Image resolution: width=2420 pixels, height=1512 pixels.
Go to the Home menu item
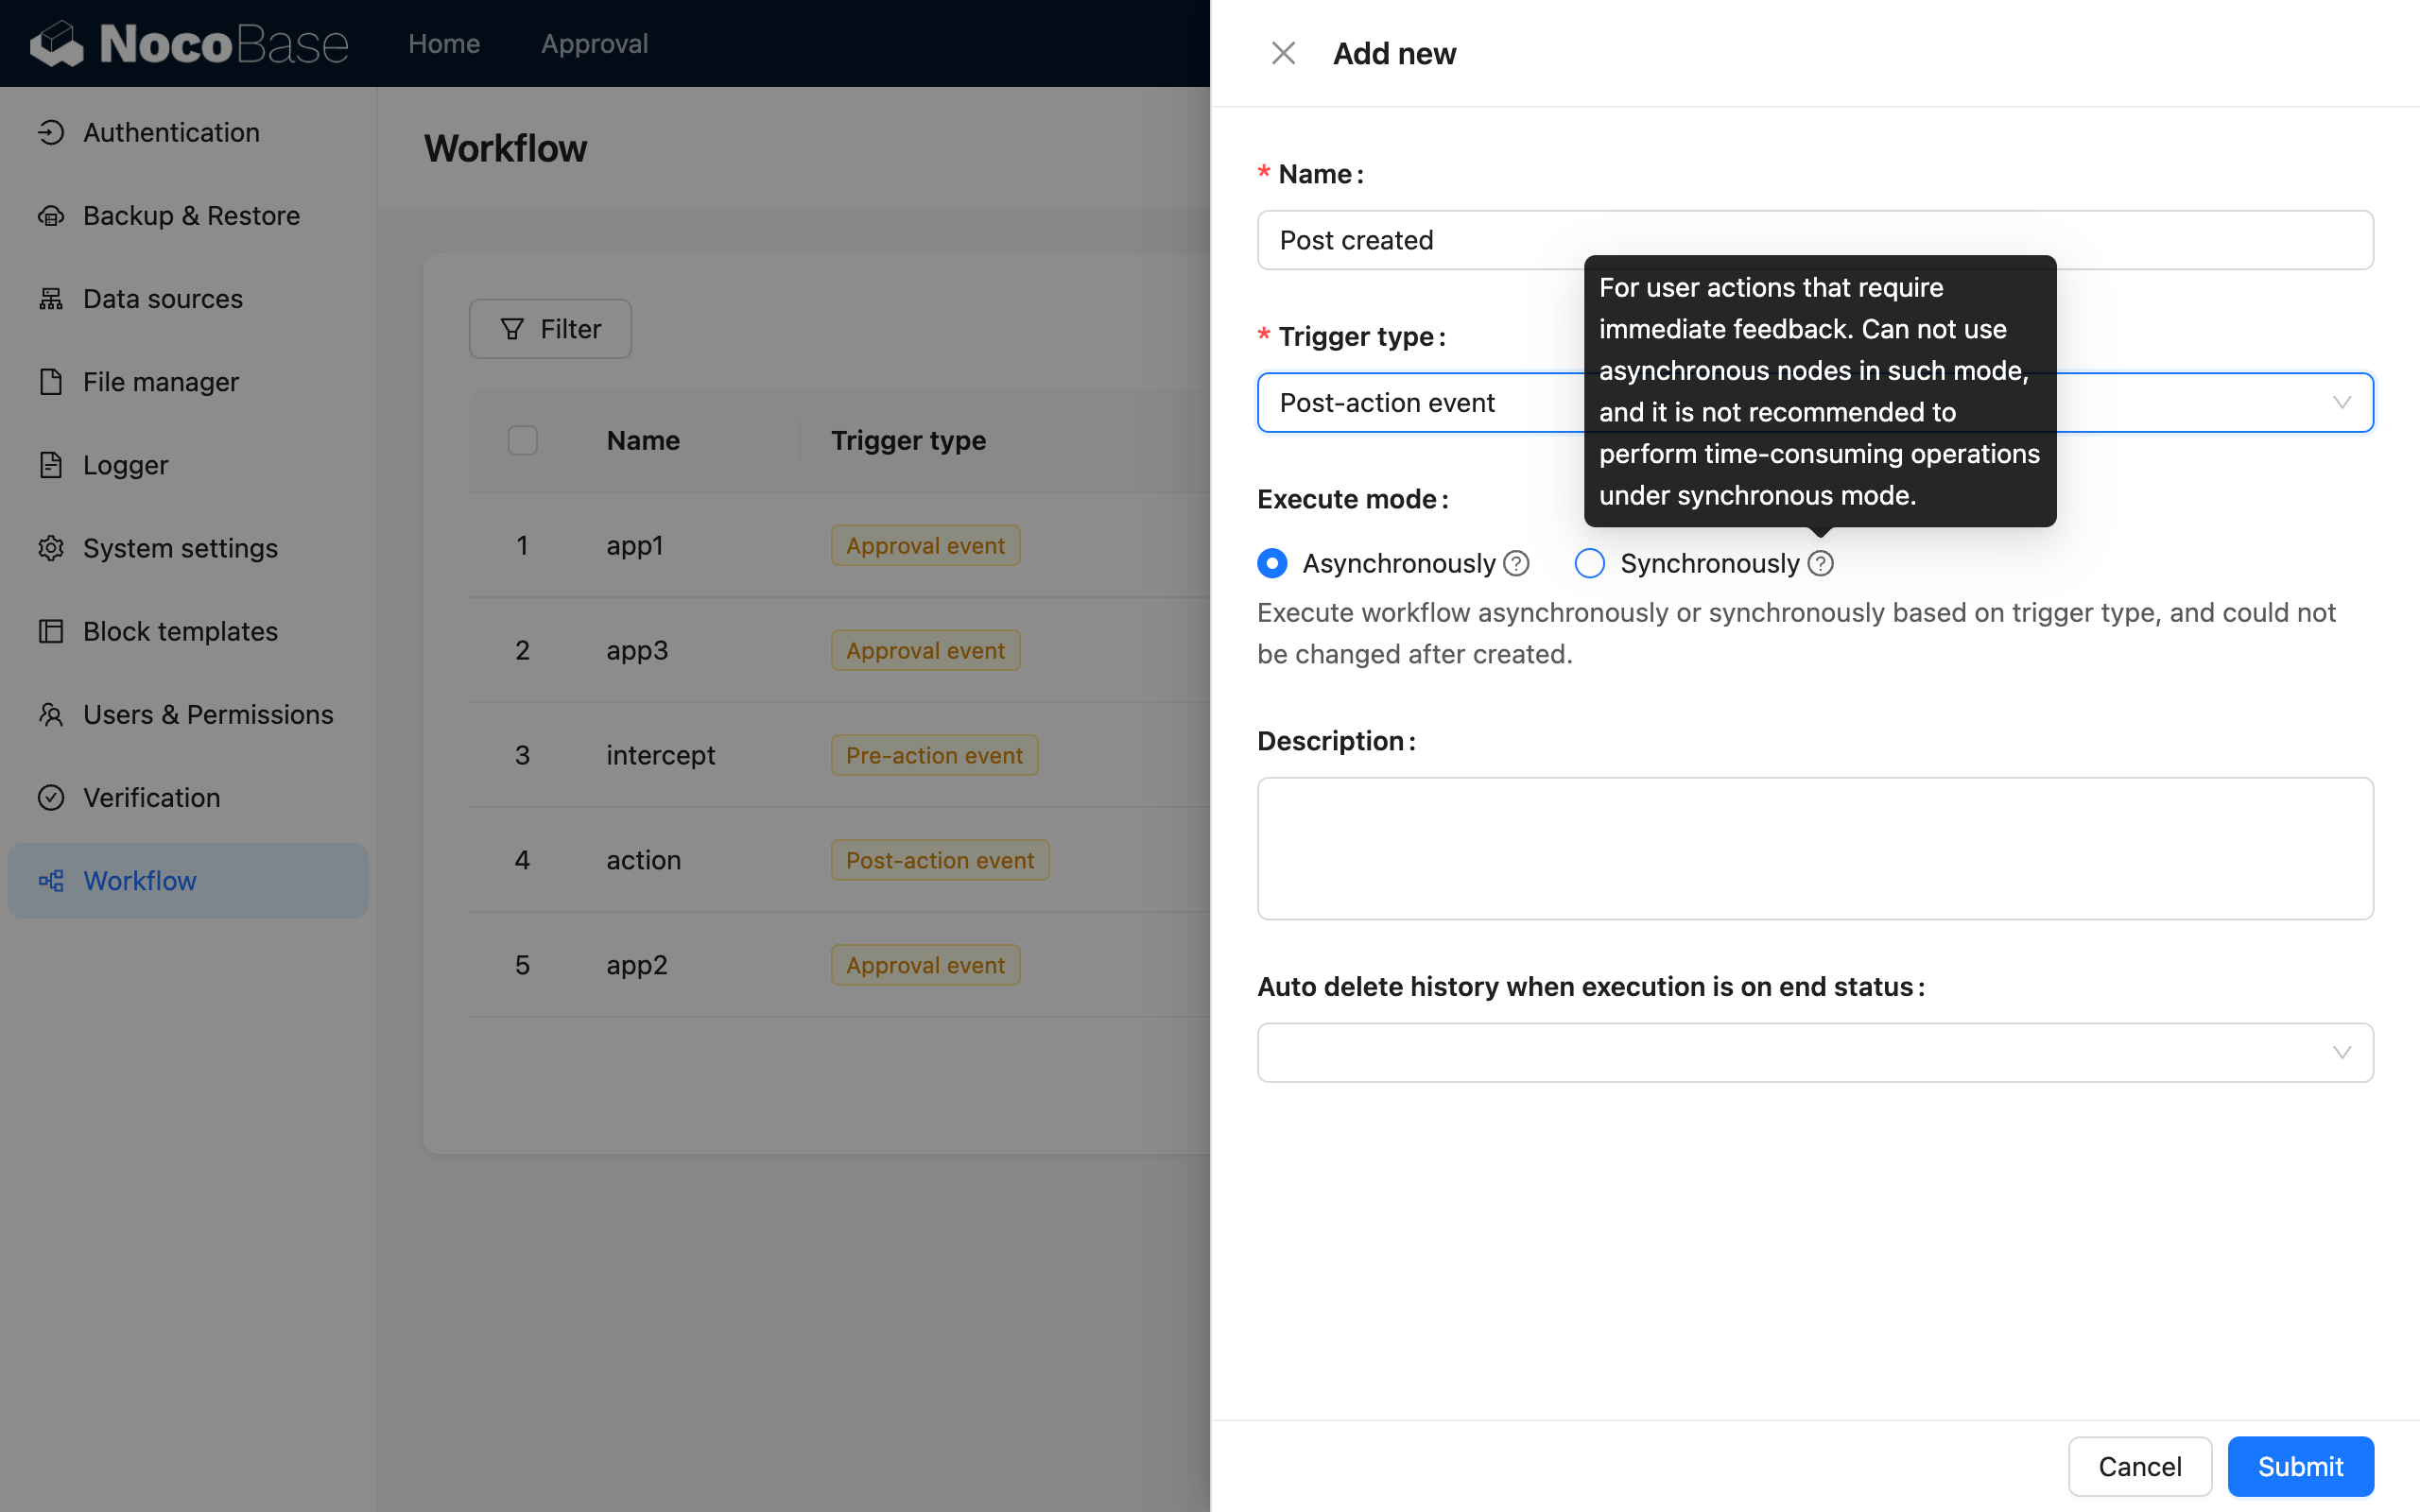[x=443, y=43]
